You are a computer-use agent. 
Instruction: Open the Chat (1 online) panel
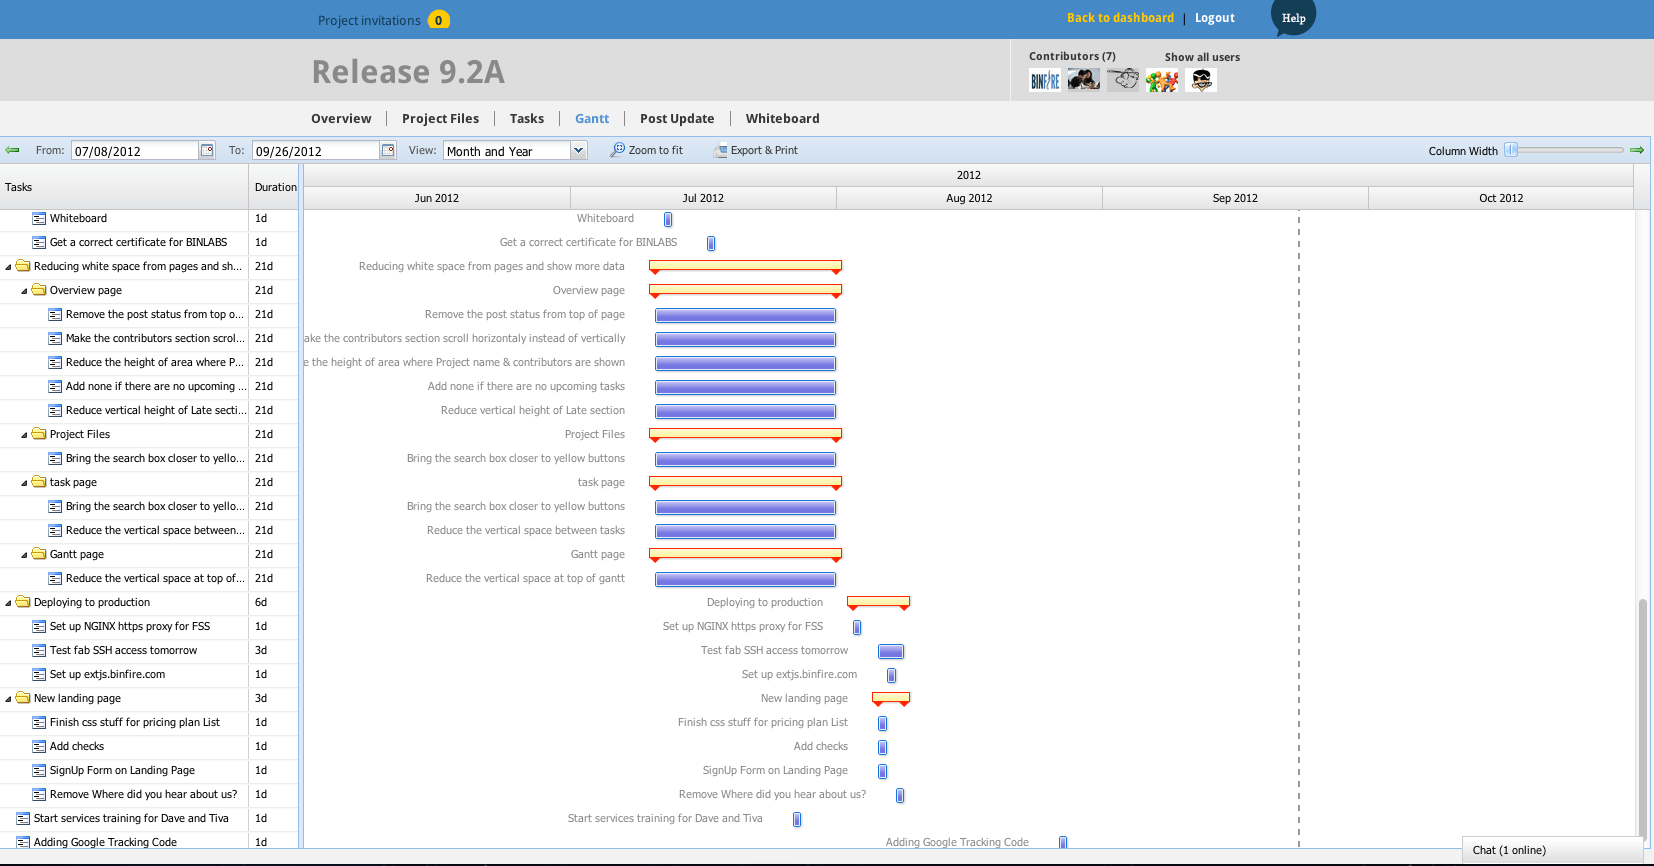pos(1509,850)
